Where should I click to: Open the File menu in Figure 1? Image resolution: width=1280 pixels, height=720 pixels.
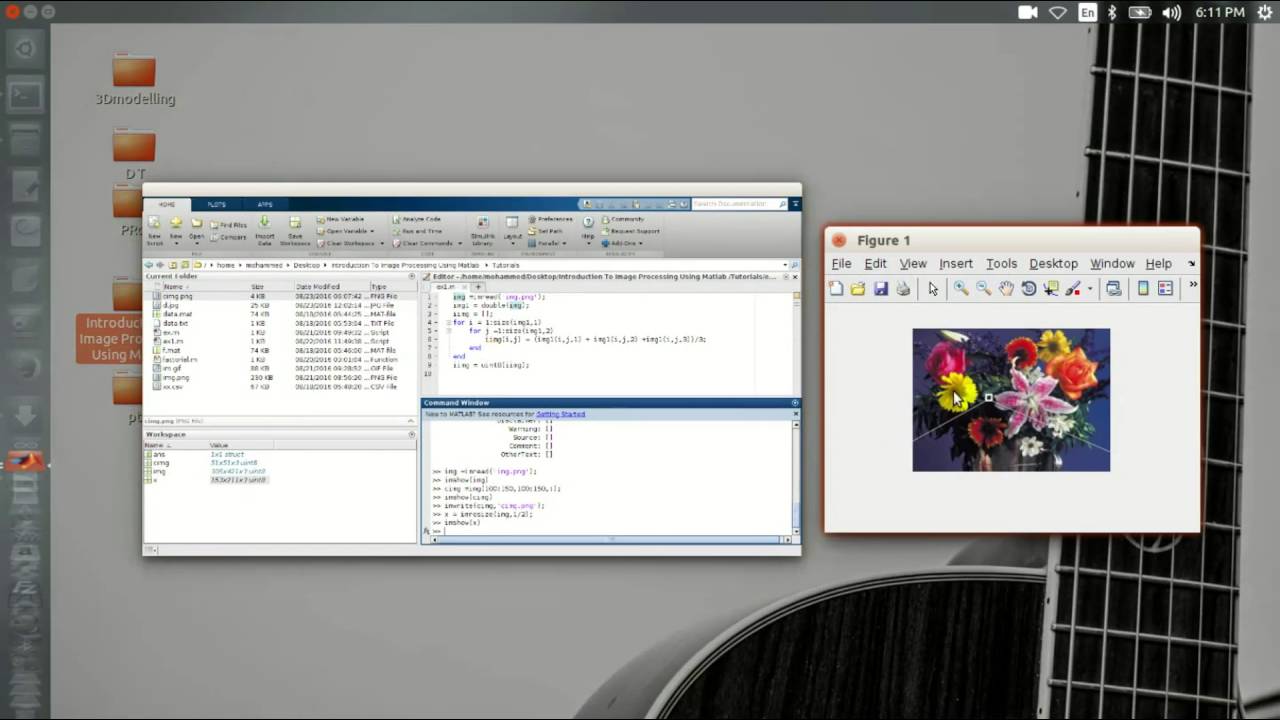coord(842,264)
